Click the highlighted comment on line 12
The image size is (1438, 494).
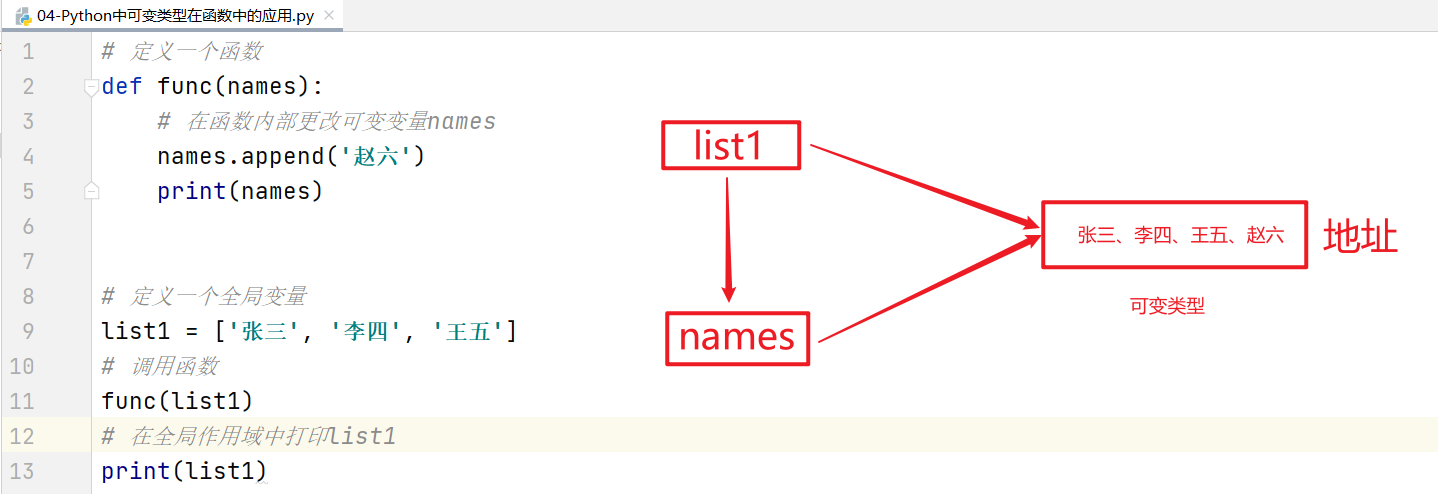pos(250,436)
